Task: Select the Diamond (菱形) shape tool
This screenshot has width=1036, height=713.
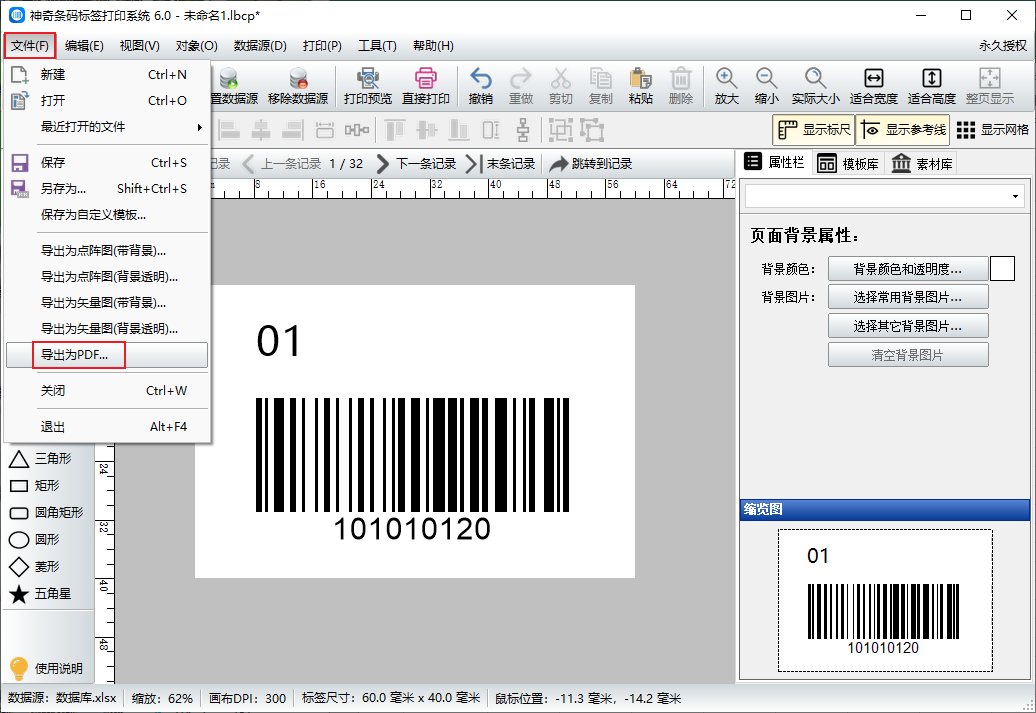Action: click(x=34, y=567)
